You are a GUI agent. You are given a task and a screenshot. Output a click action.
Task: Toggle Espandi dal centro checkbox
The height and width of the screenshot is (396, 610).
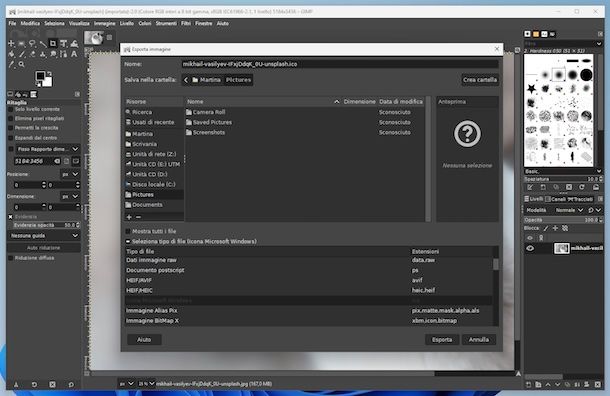[11, 138]
